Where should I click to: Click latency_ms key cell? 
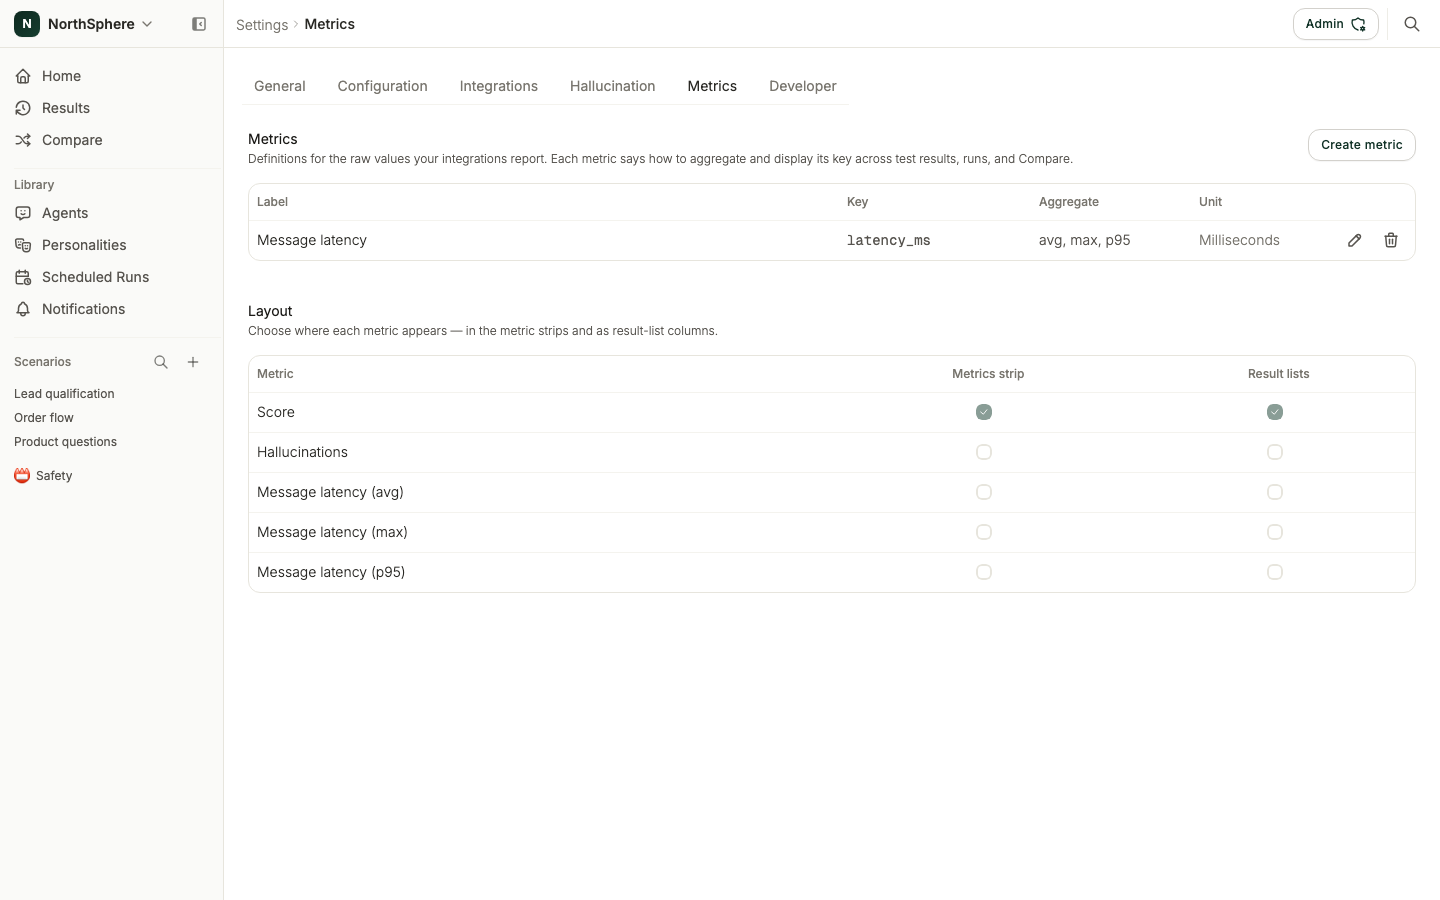click(889, 240)
